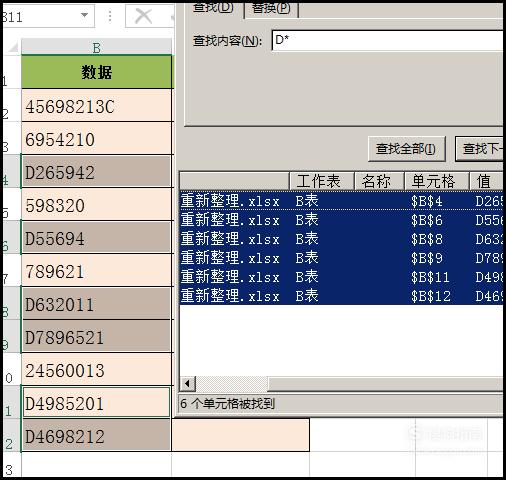The width and height of the screenshot is (506, 480).
Task: Click the 数据 header cell
Action: (97, 72)
